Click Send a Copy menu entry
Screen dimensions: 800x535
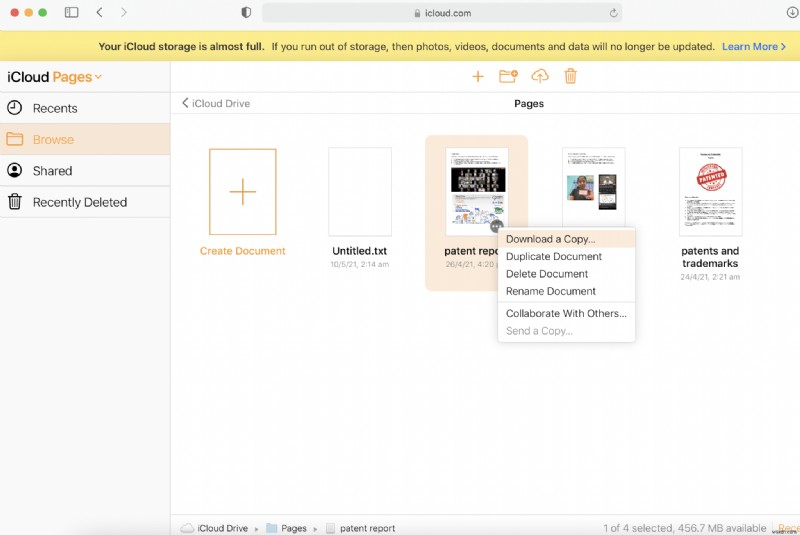coord(566,331)
